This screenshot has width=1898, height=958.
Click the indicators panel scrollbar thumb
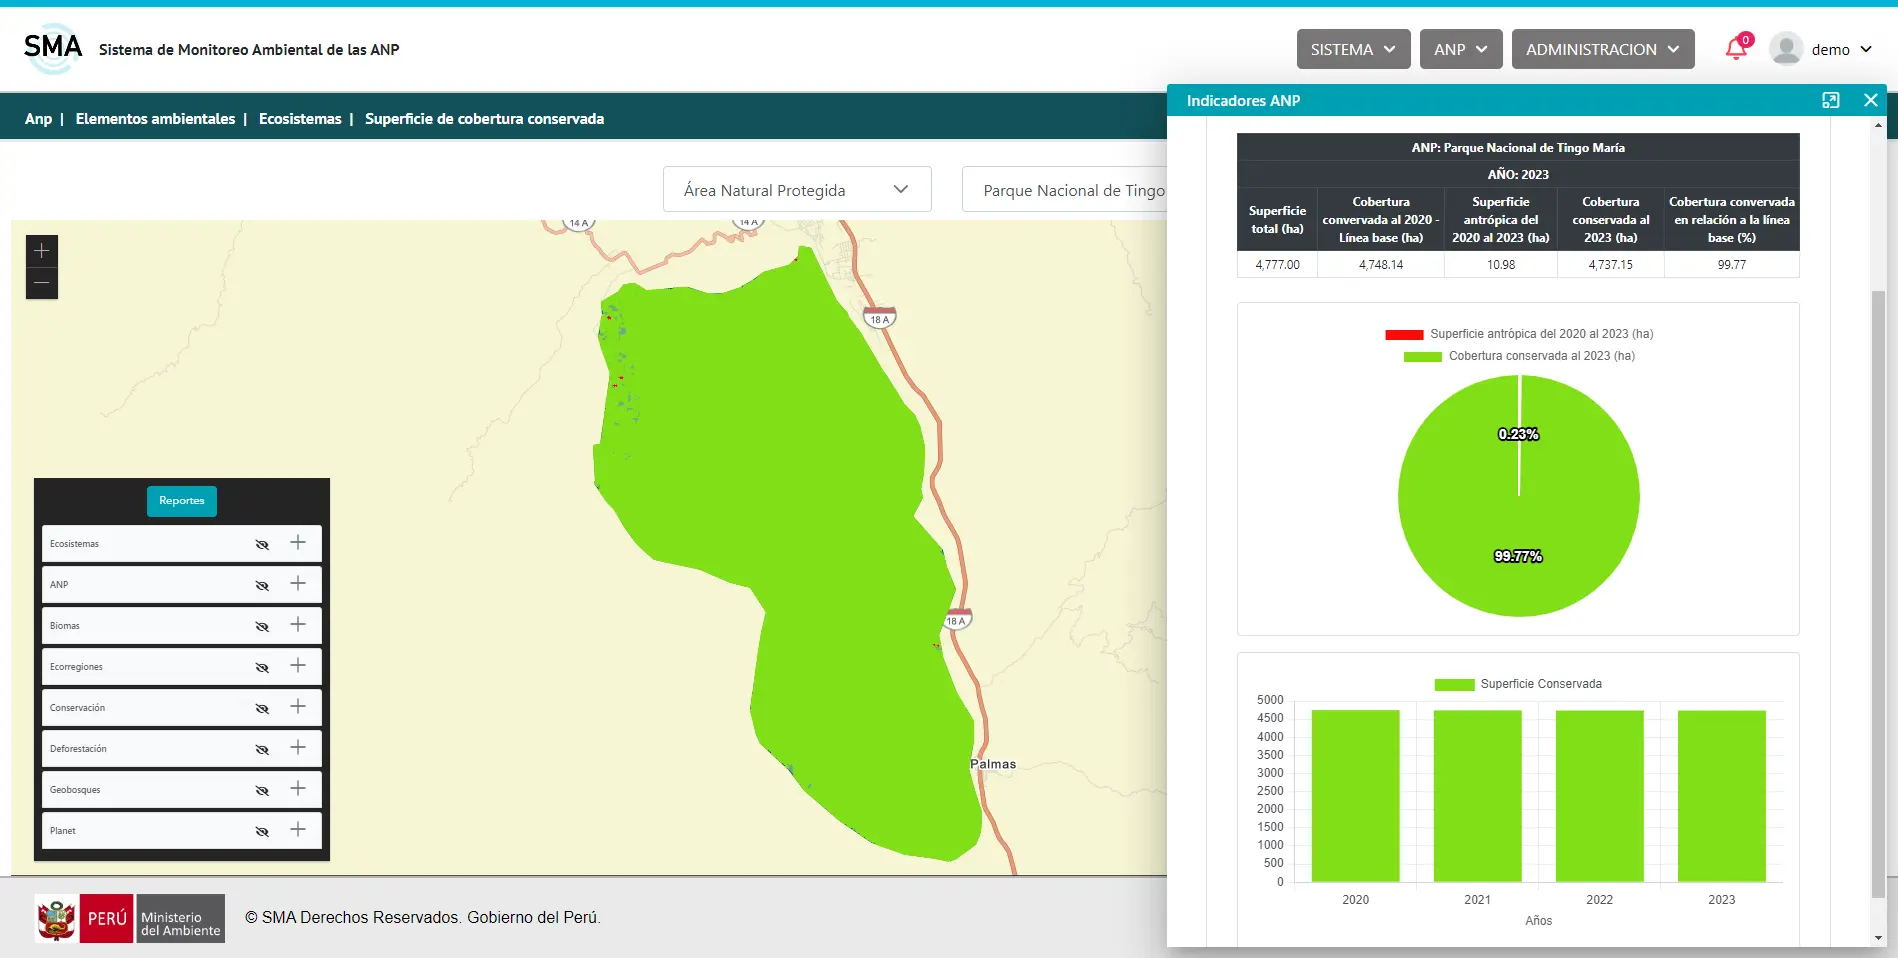(x=1878, y=593)
